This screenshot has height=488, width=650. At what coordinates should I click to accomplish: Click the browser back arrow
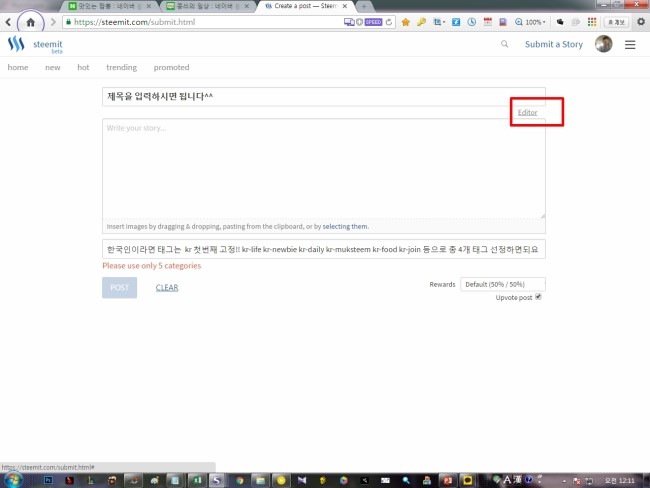(x=9, y=21)
